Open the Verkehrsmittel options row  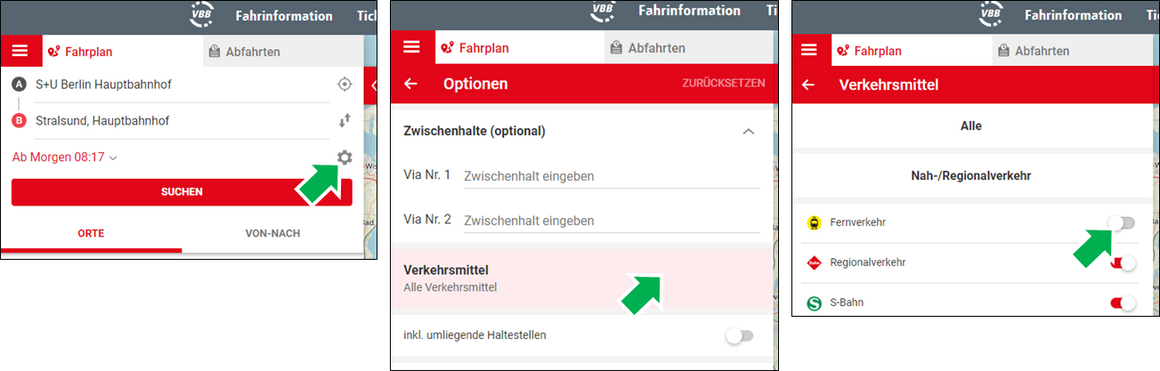[582, 278]
